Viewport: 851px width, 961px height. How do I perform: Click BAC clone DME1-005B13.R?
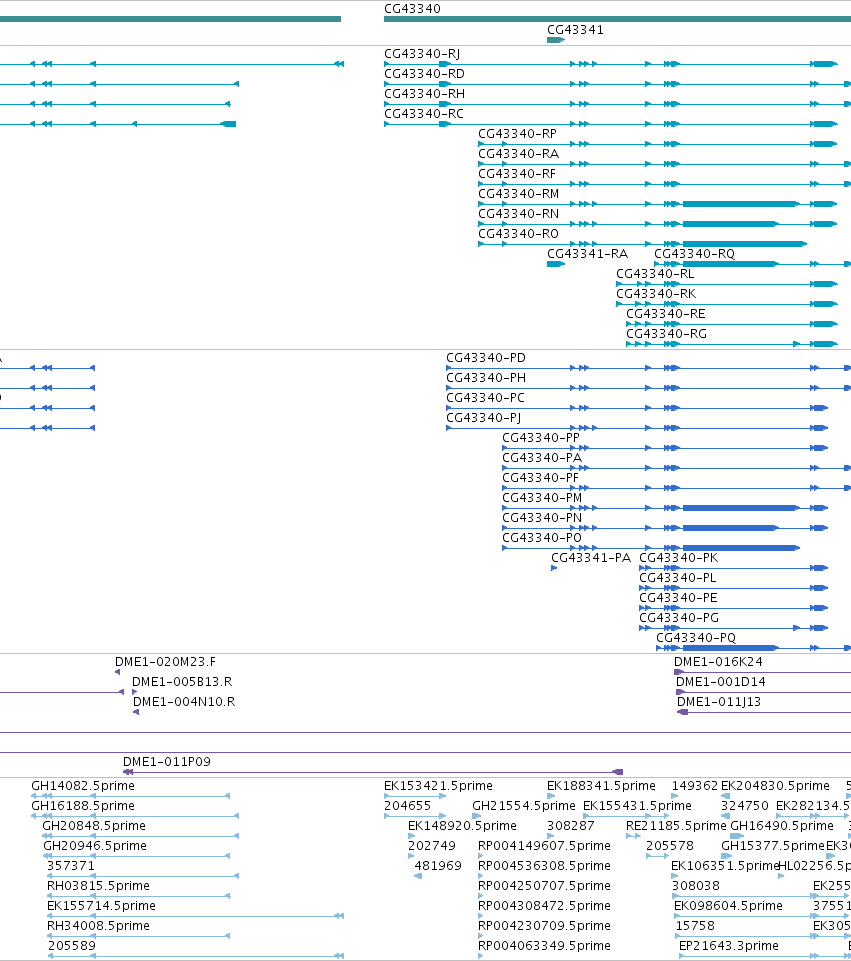click(x=181, y=682)
